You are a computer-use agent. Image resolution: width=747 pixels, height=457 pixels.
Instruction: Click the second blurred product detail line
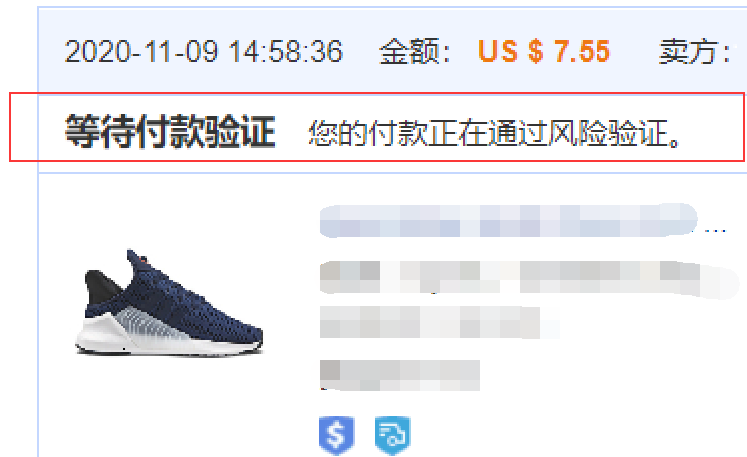529,278
